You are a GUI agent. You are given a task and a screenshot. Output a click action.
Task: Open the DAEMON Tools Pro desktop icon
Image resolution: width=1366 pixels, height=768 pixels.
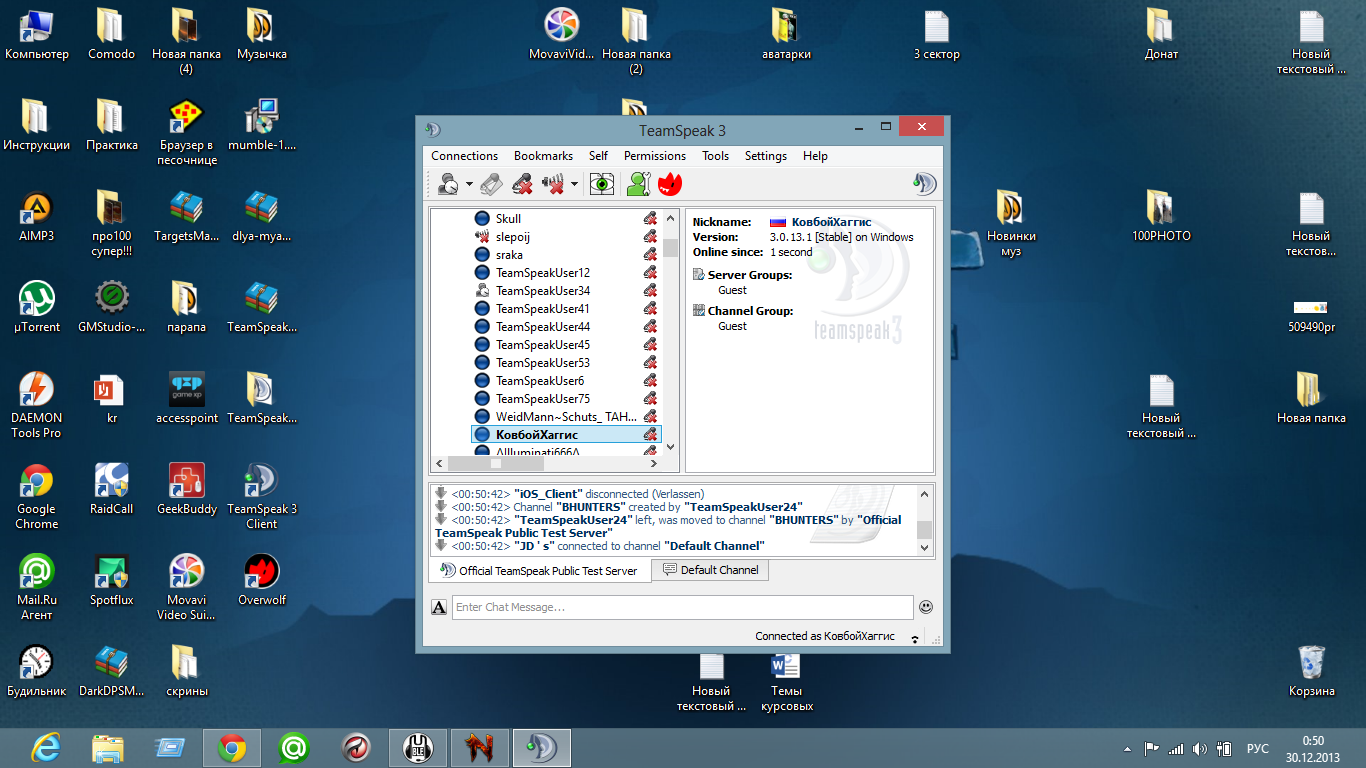(37, 405)
